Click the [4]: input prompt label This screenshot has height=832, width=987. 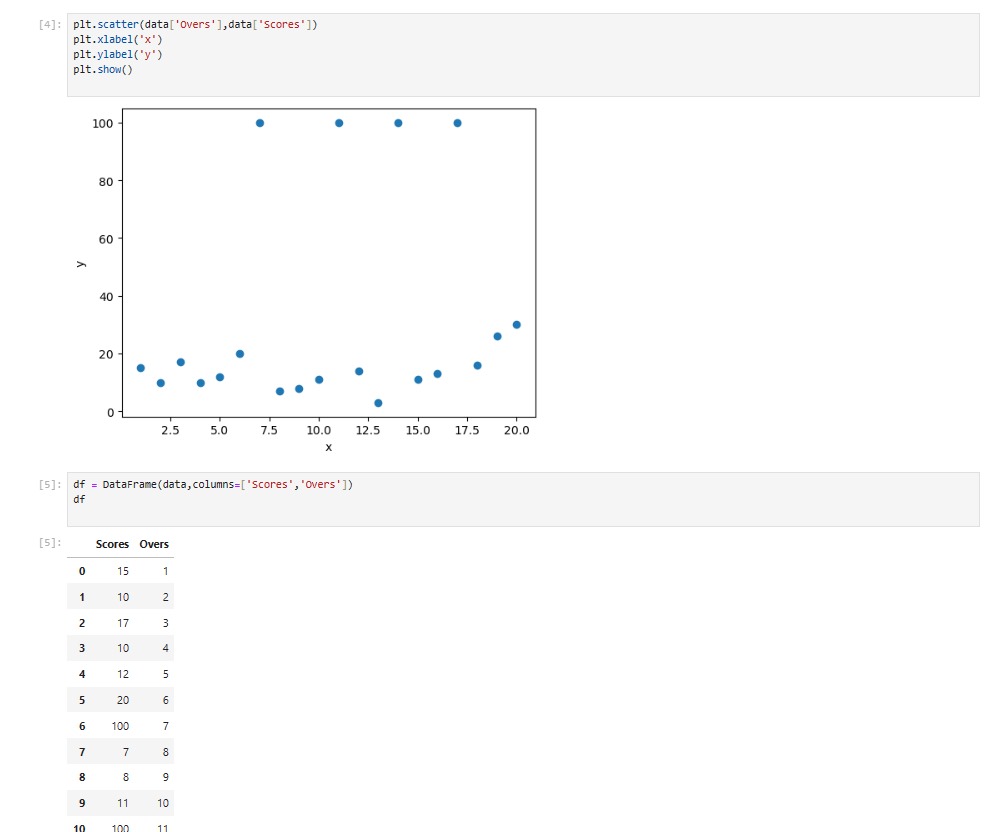point(50,25)
